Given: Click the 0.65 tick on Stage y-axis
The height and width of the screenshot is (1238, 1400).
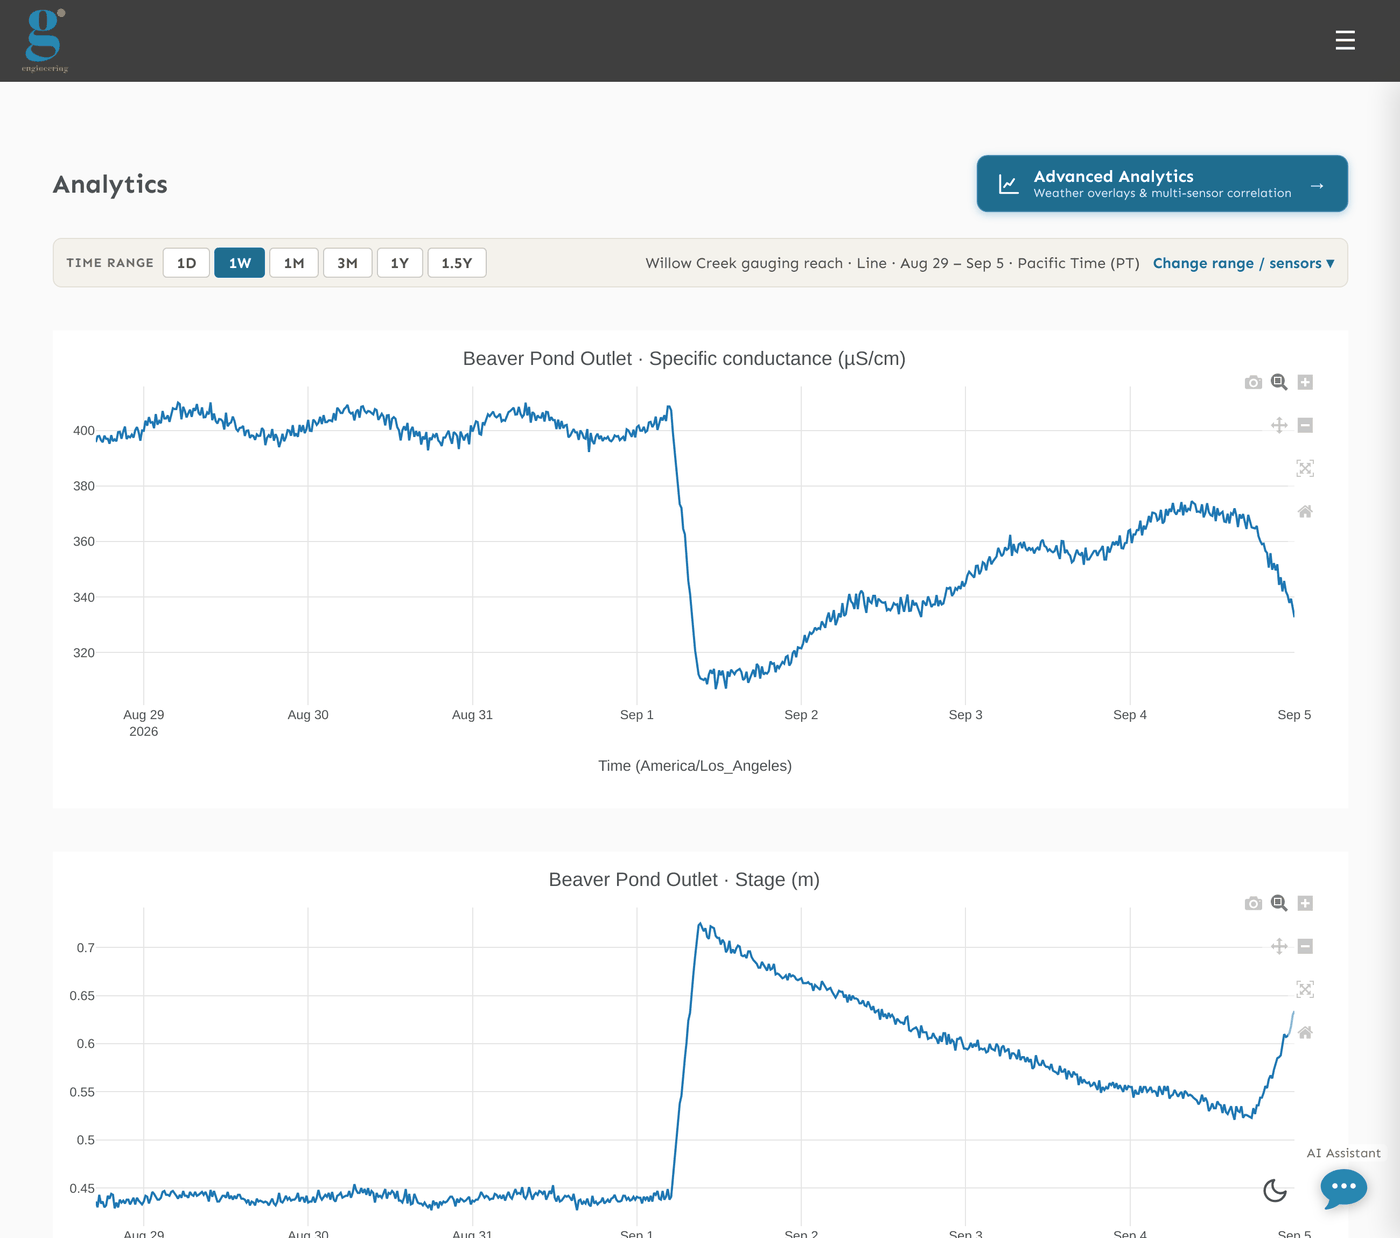Looking at the screenshot, I should click(x=82, y=996).
